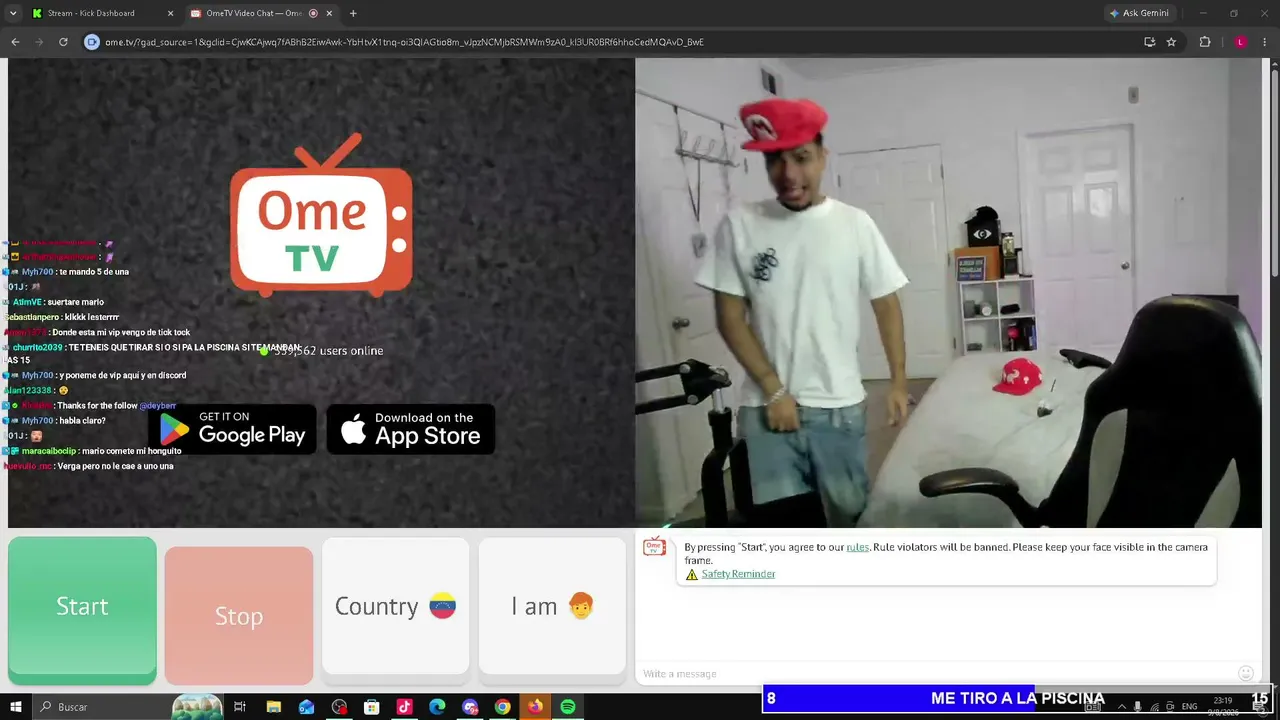Open Microsoft Store from the taskbar

371,707
